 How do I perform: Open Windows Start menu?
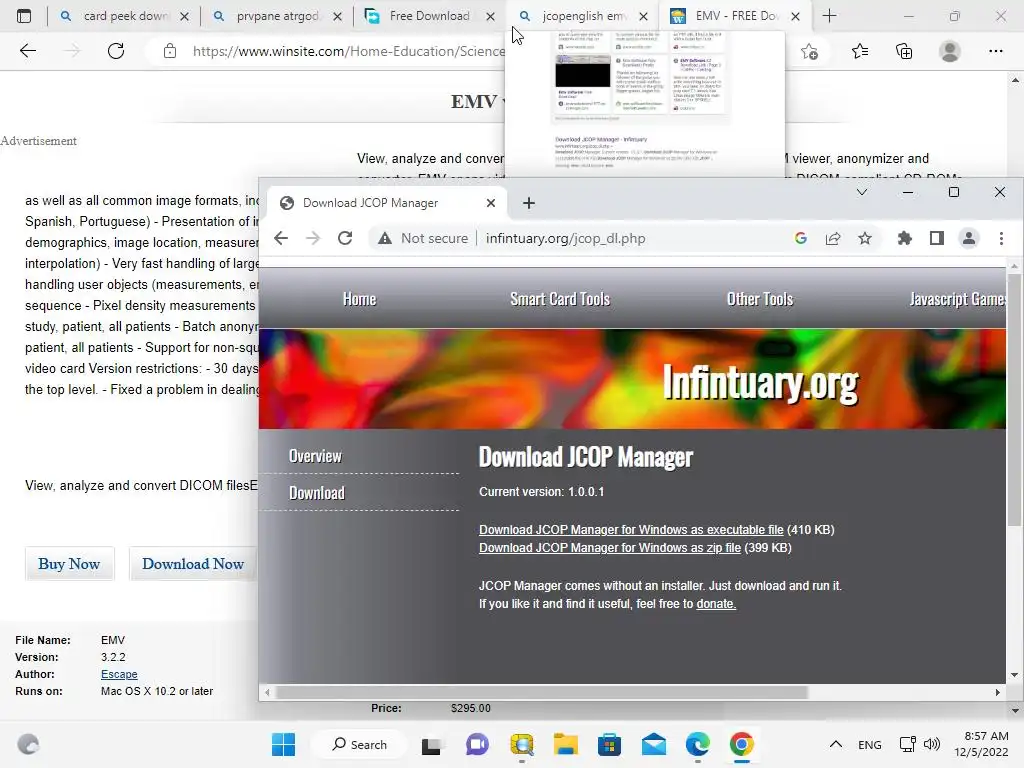283,744
